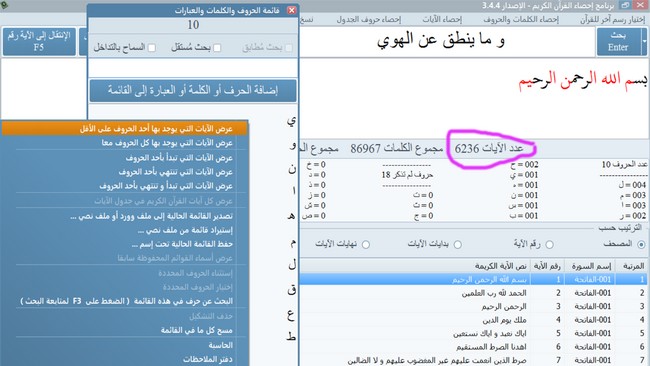Click the إسم السورة column header

[x=590, y=266]
